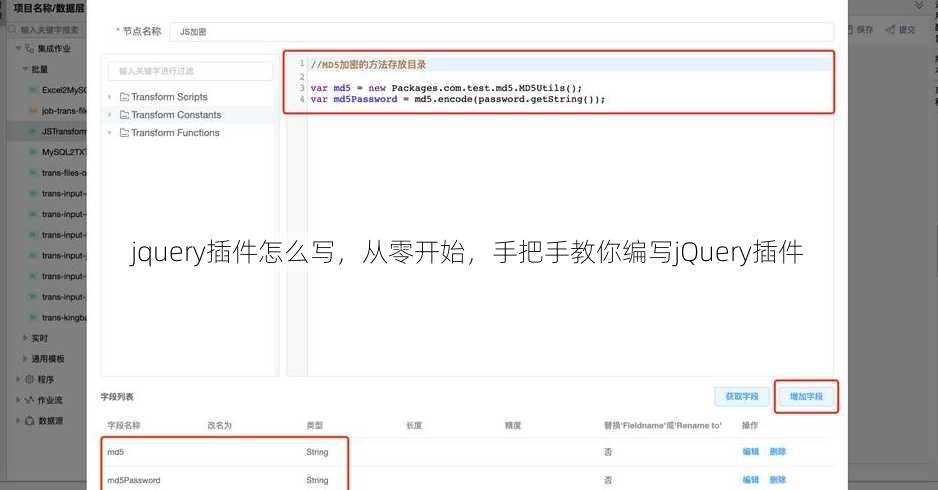Click the collapse chevron at top right
938x490 pixels.
click(919, 5)
